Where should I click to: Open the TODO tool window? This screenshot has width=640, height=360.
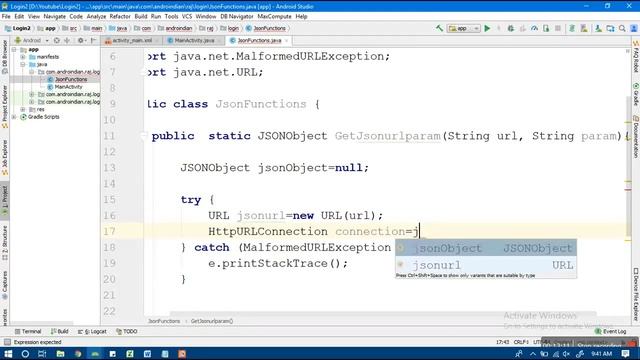pyautogui.click(x=127, y=331)
